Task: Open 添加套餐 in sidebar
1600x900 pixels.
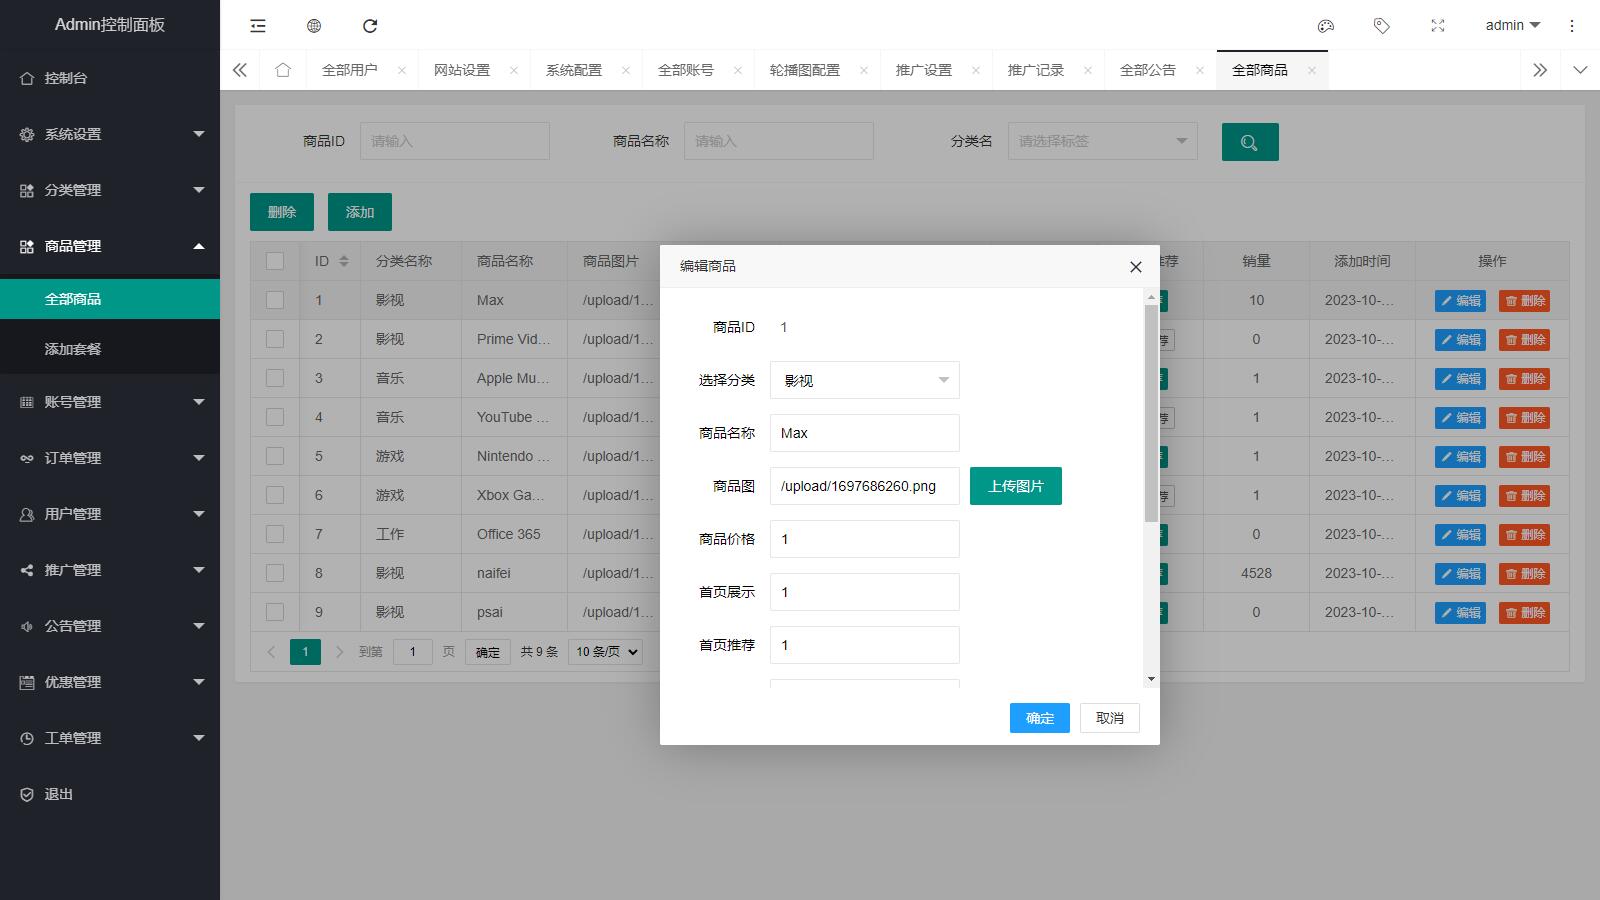Action: click(x=73, y=349)
